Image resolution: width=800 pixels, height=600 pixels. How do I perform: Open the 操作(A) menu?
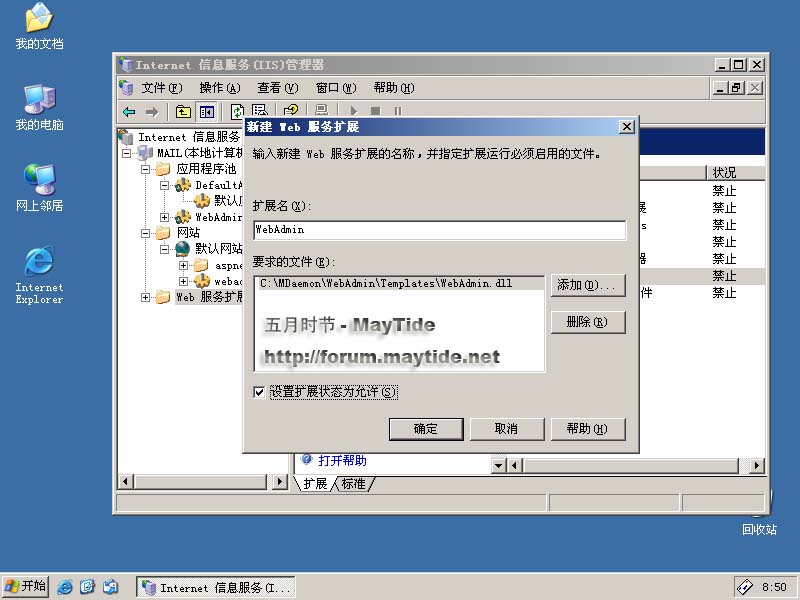[220, 88]
